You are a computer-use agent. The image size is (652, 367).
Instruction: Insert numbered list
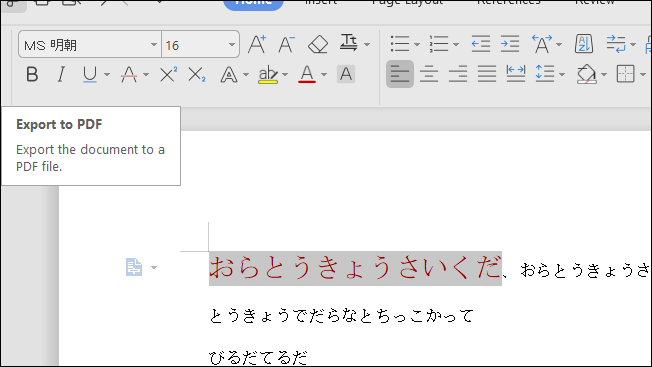tap(439, 44)
